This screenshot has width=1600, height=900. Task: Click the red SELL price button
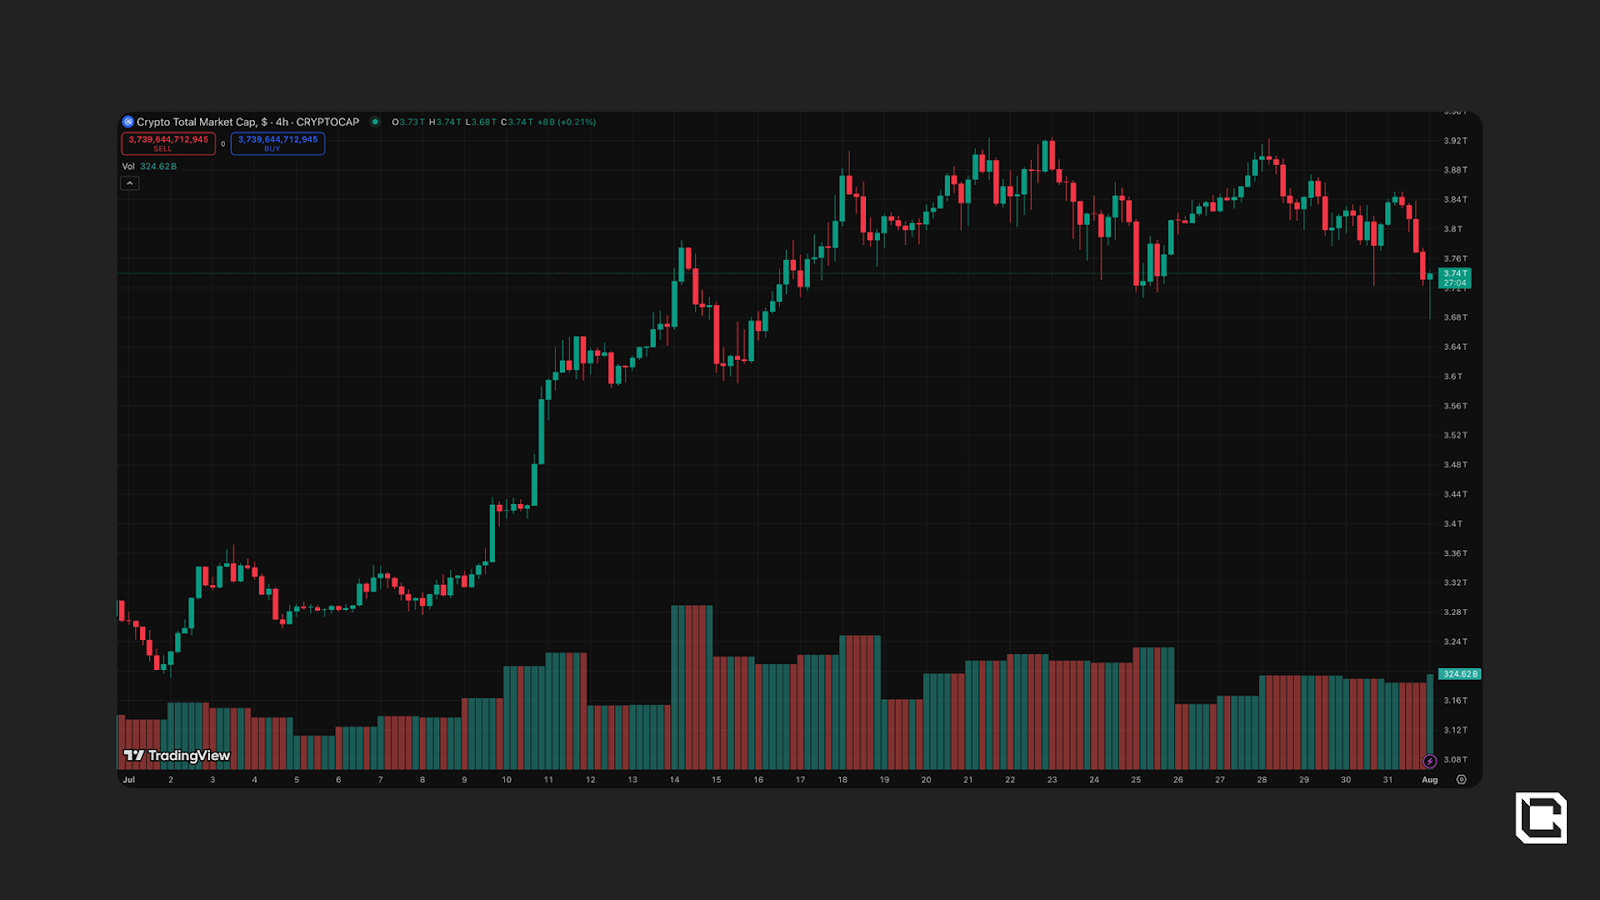168,143
